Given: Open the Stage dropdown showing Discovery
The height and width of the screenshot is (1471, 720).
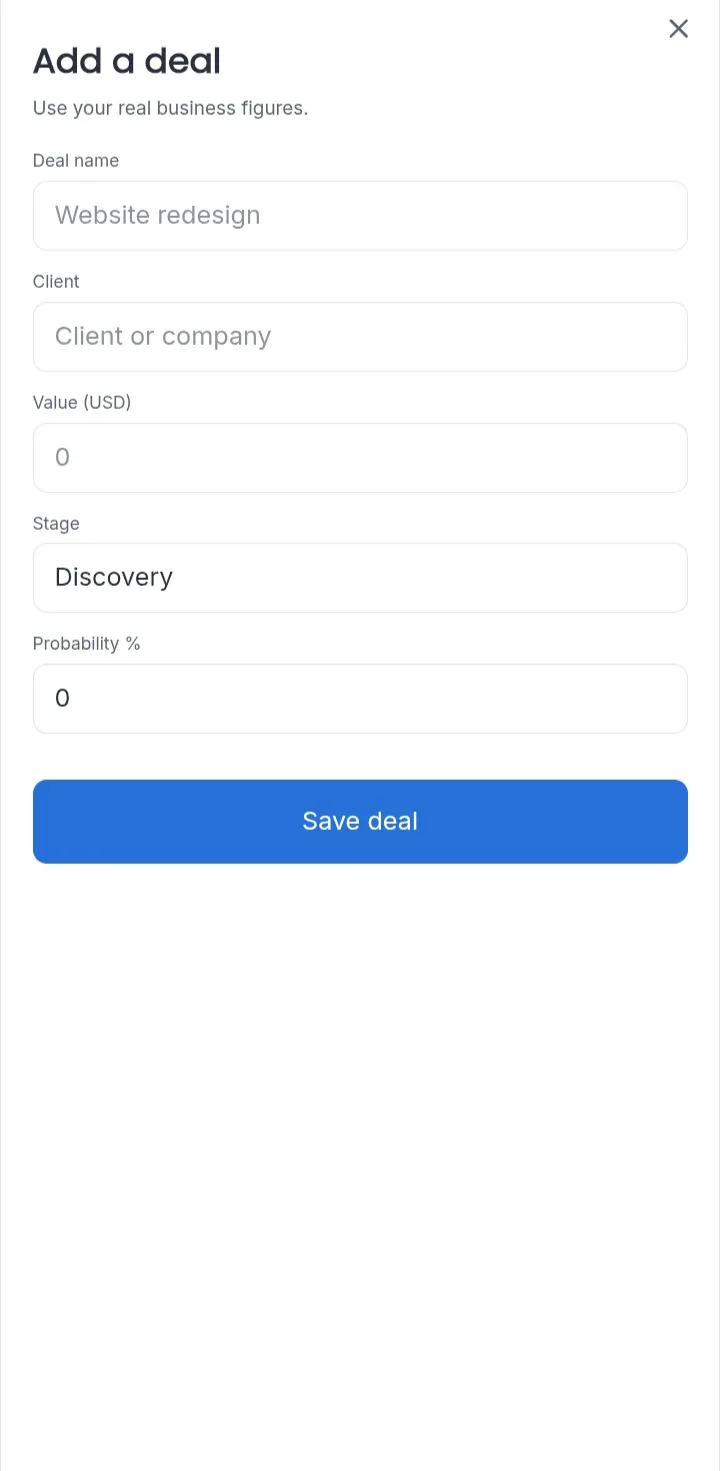Looking at the screenshot, I should point(360,577).
